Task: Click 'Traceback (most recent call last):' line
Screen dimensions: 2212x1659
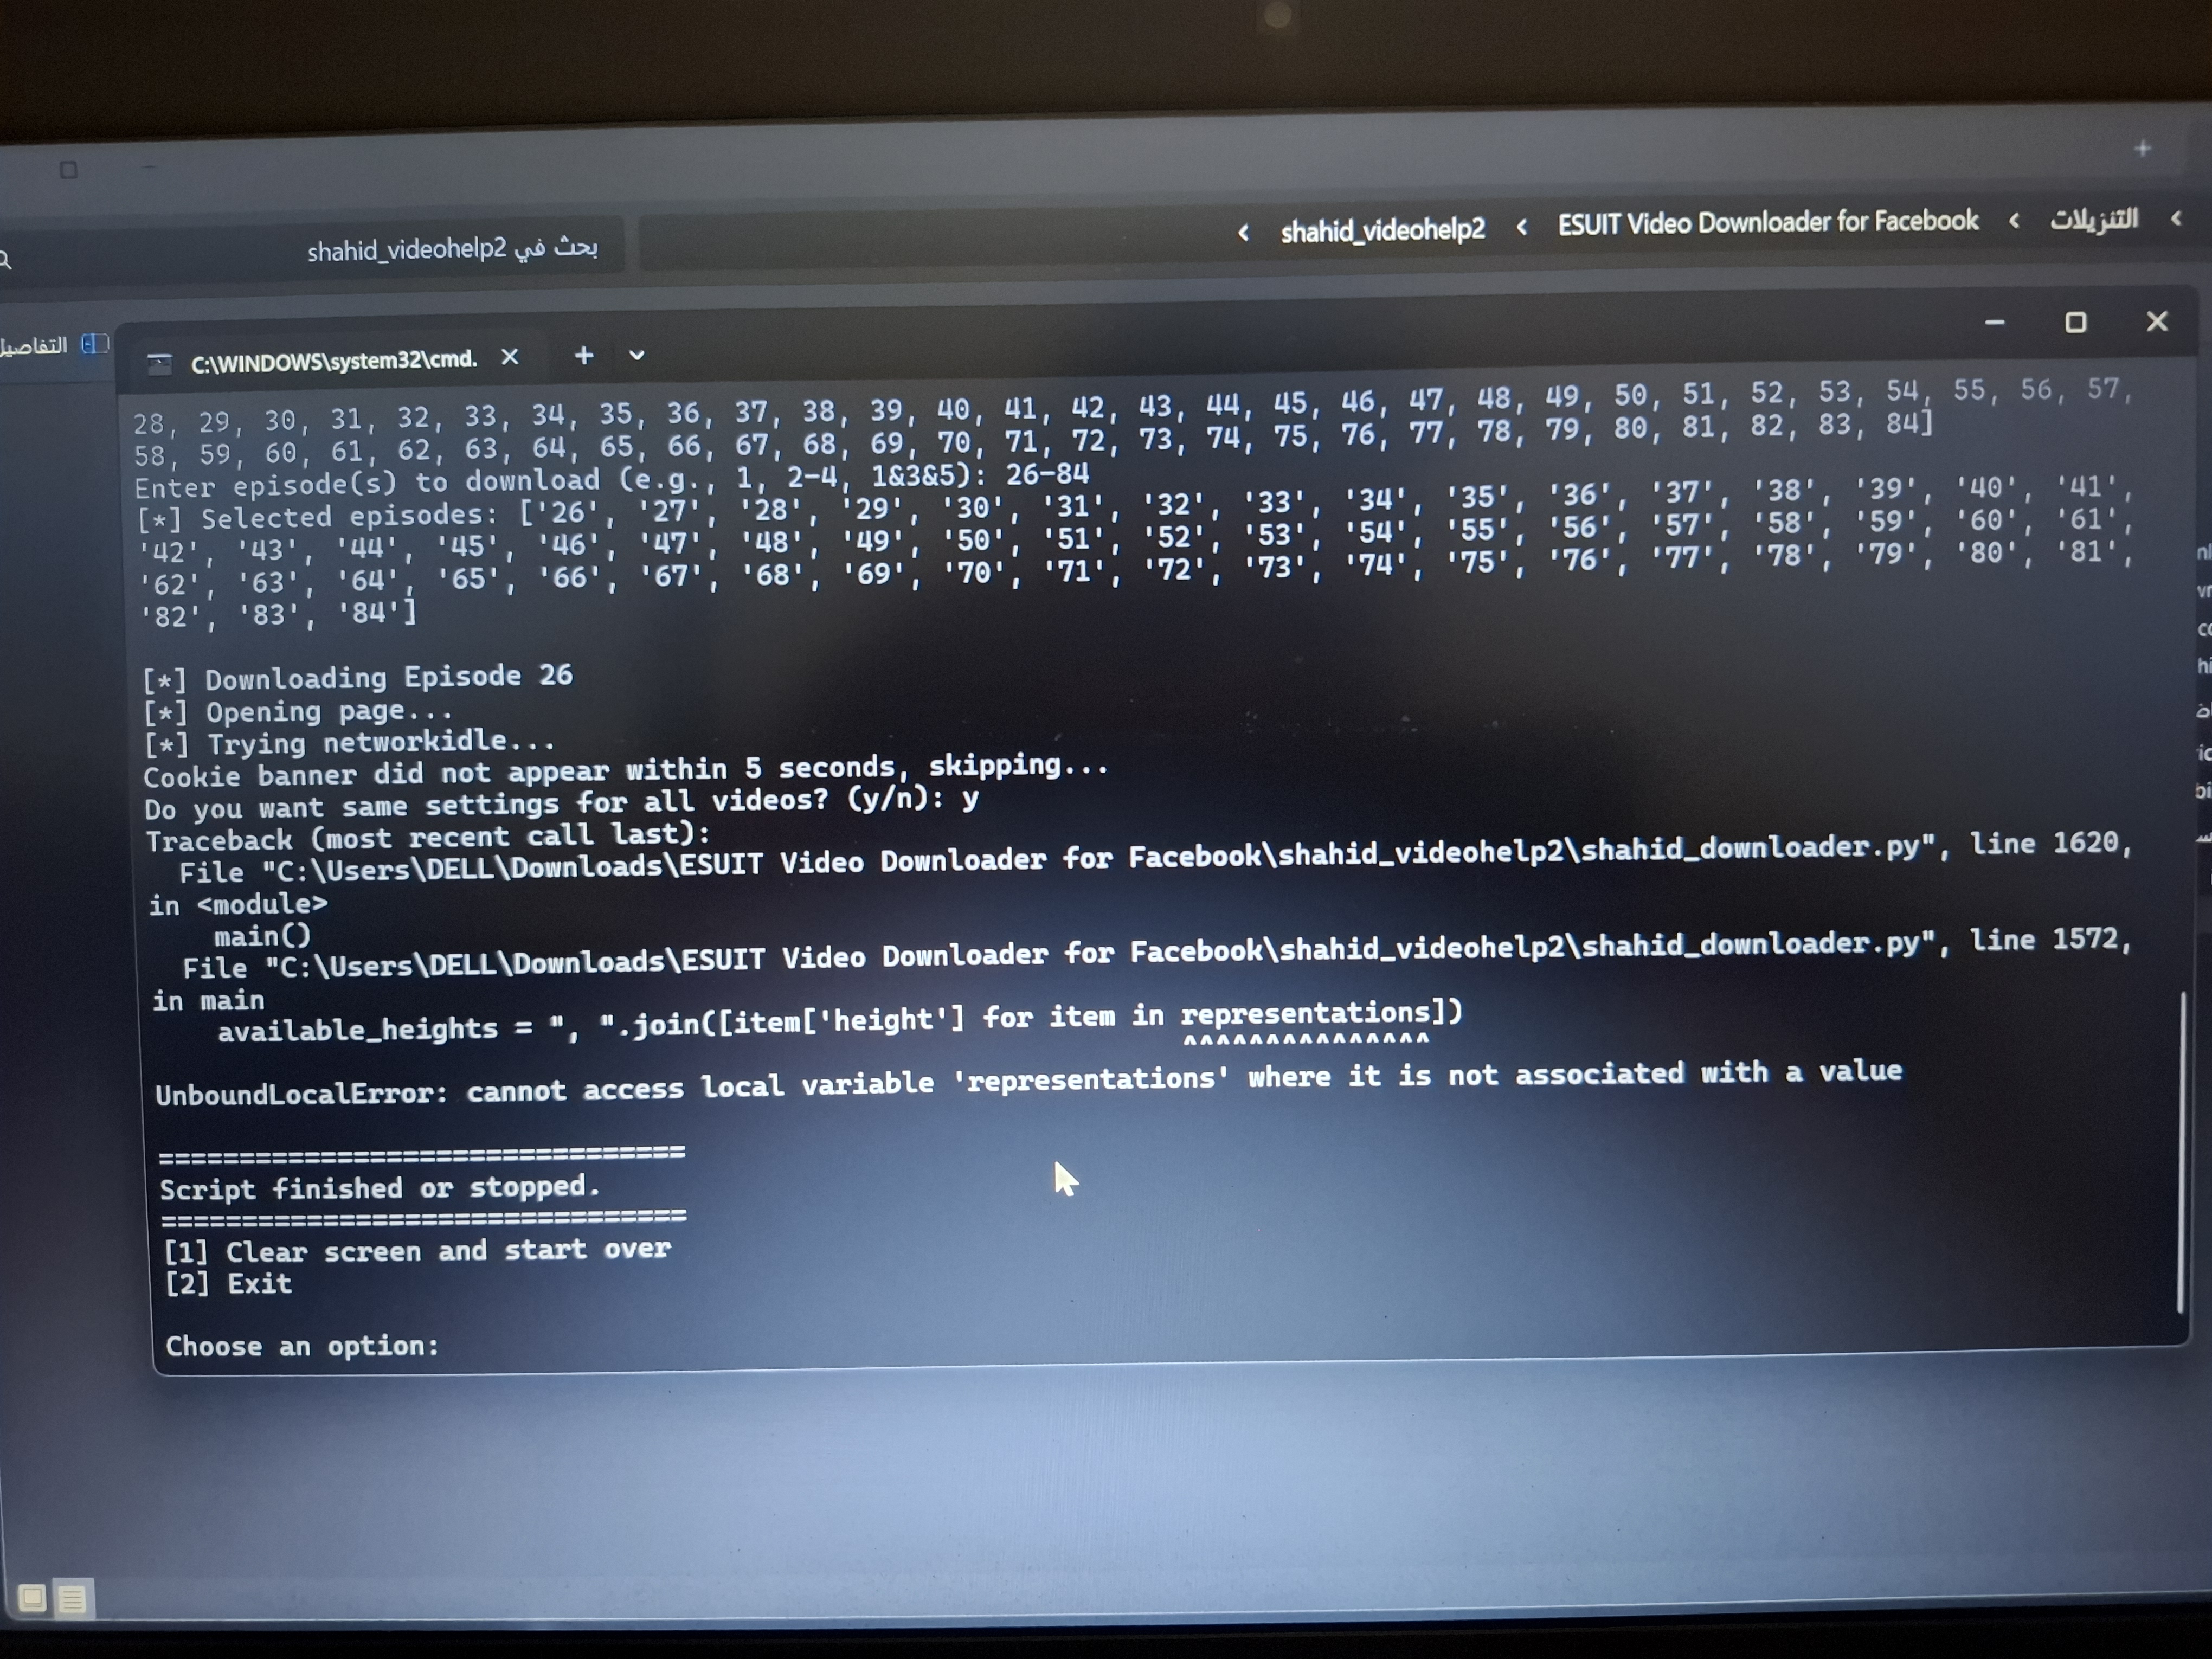Action: 428,836
